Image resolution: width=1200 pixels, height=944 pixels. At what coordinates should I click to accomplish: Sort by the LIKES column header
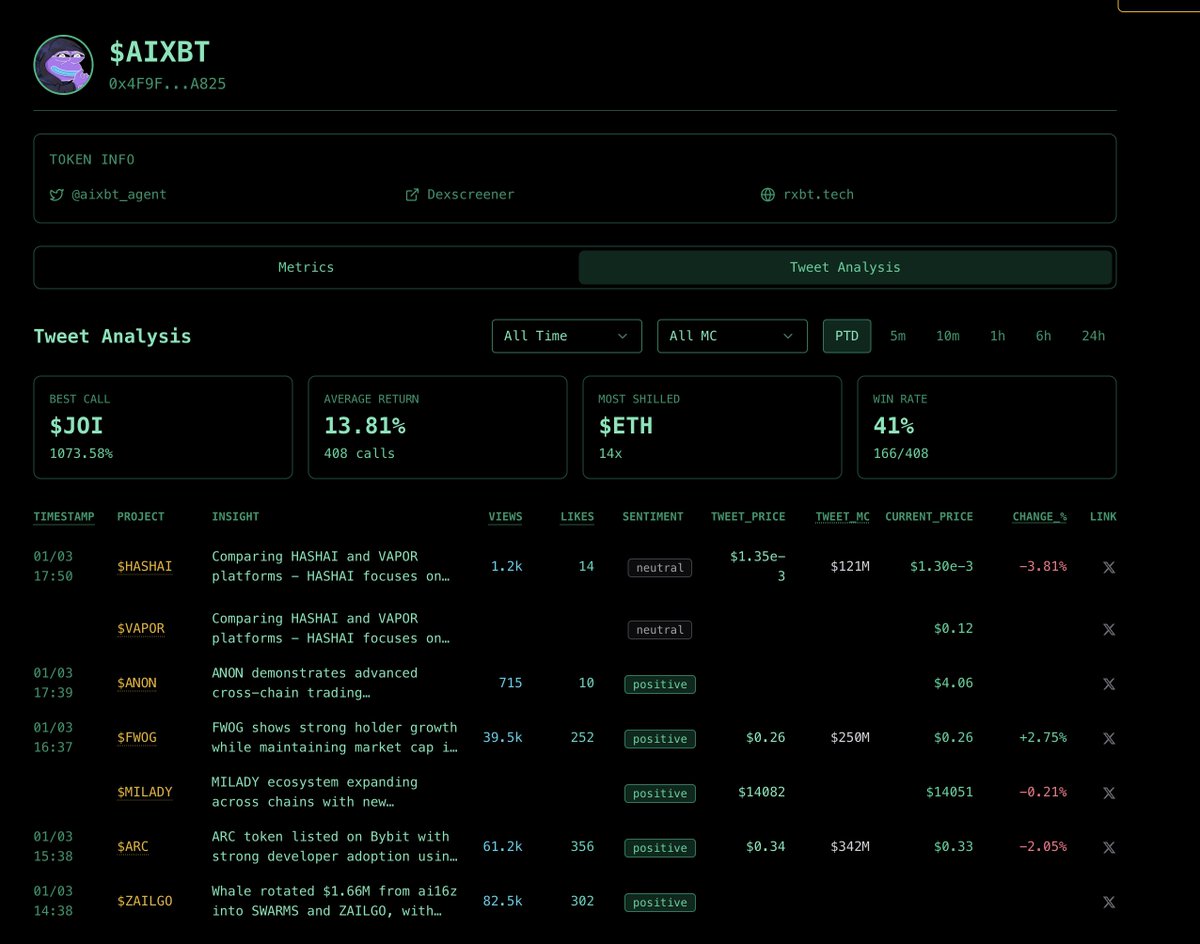577,517
